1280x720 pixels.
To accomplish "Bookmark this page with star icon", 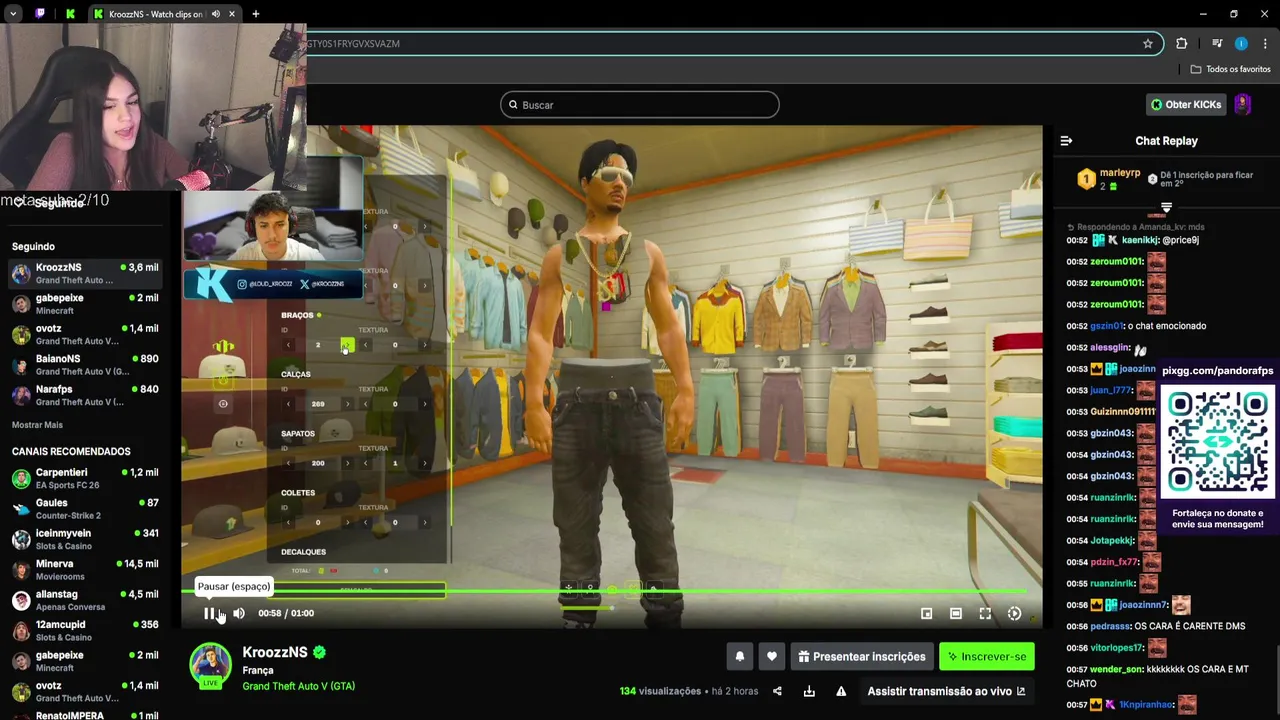I will (1148, 43).
